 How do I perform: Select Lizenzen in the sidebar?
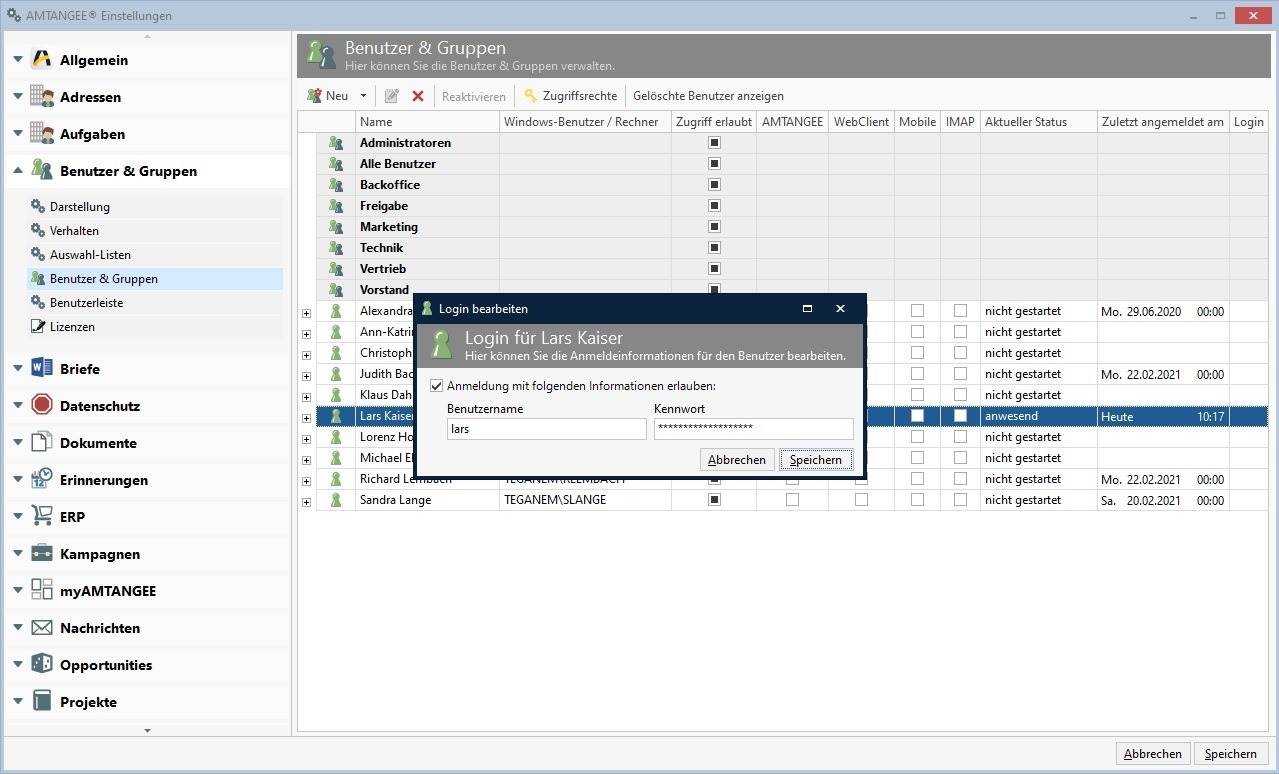click(72, 327)
